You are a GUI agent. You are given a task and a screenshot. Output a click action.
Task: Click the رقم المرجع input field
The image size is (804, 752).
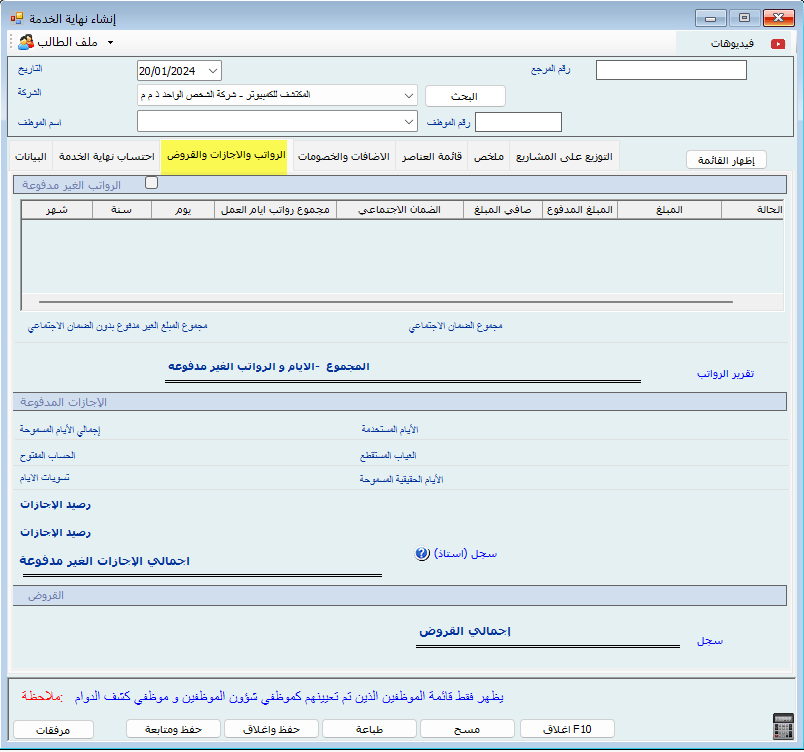click(671, 70)
